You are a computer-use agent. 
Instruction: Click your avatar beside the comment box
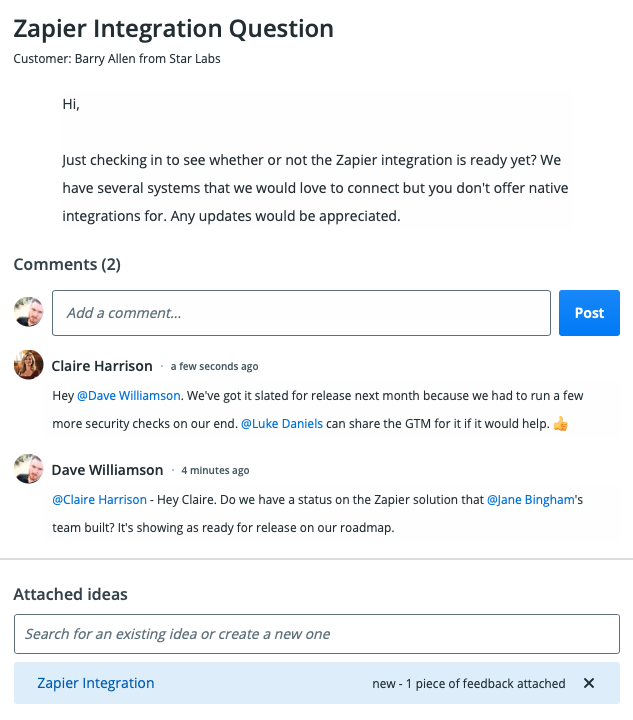(x=28, y=312)
